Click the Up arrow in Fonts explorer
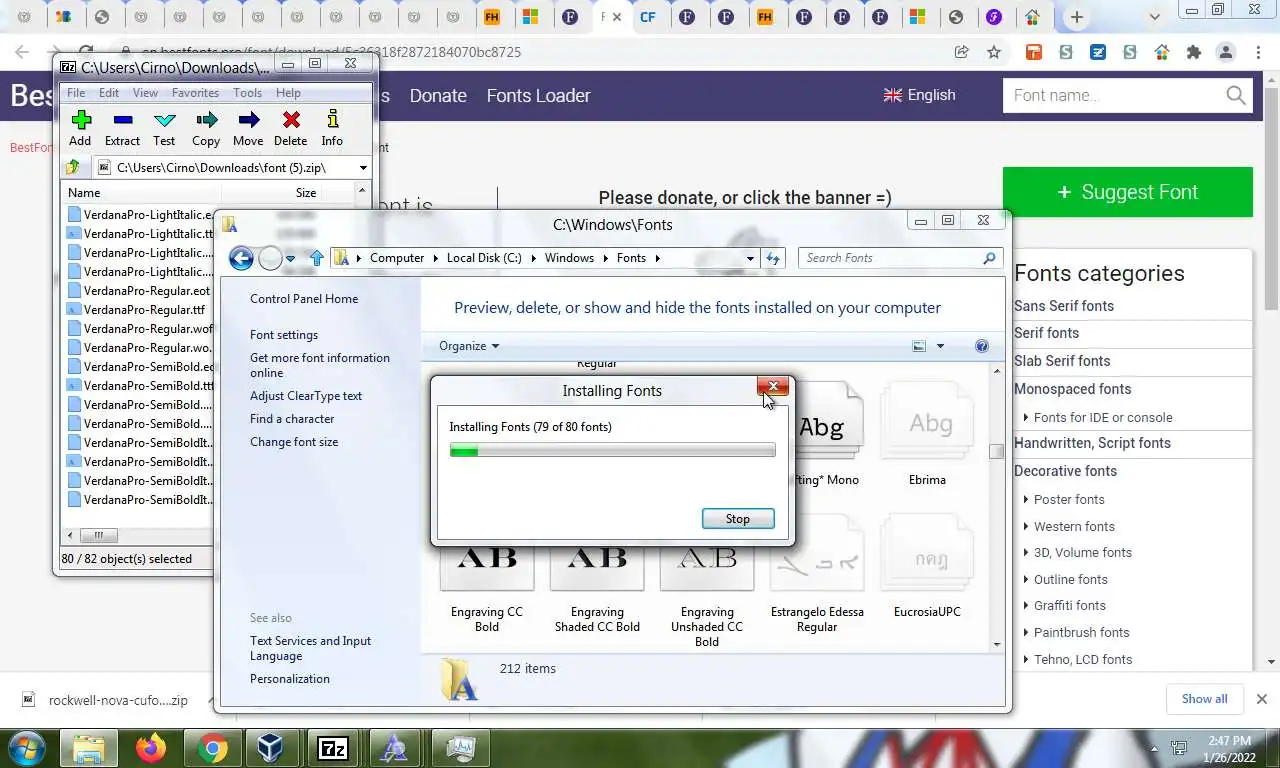The width and height of the screenshot is (1280, 768). (x=317, y=258)
